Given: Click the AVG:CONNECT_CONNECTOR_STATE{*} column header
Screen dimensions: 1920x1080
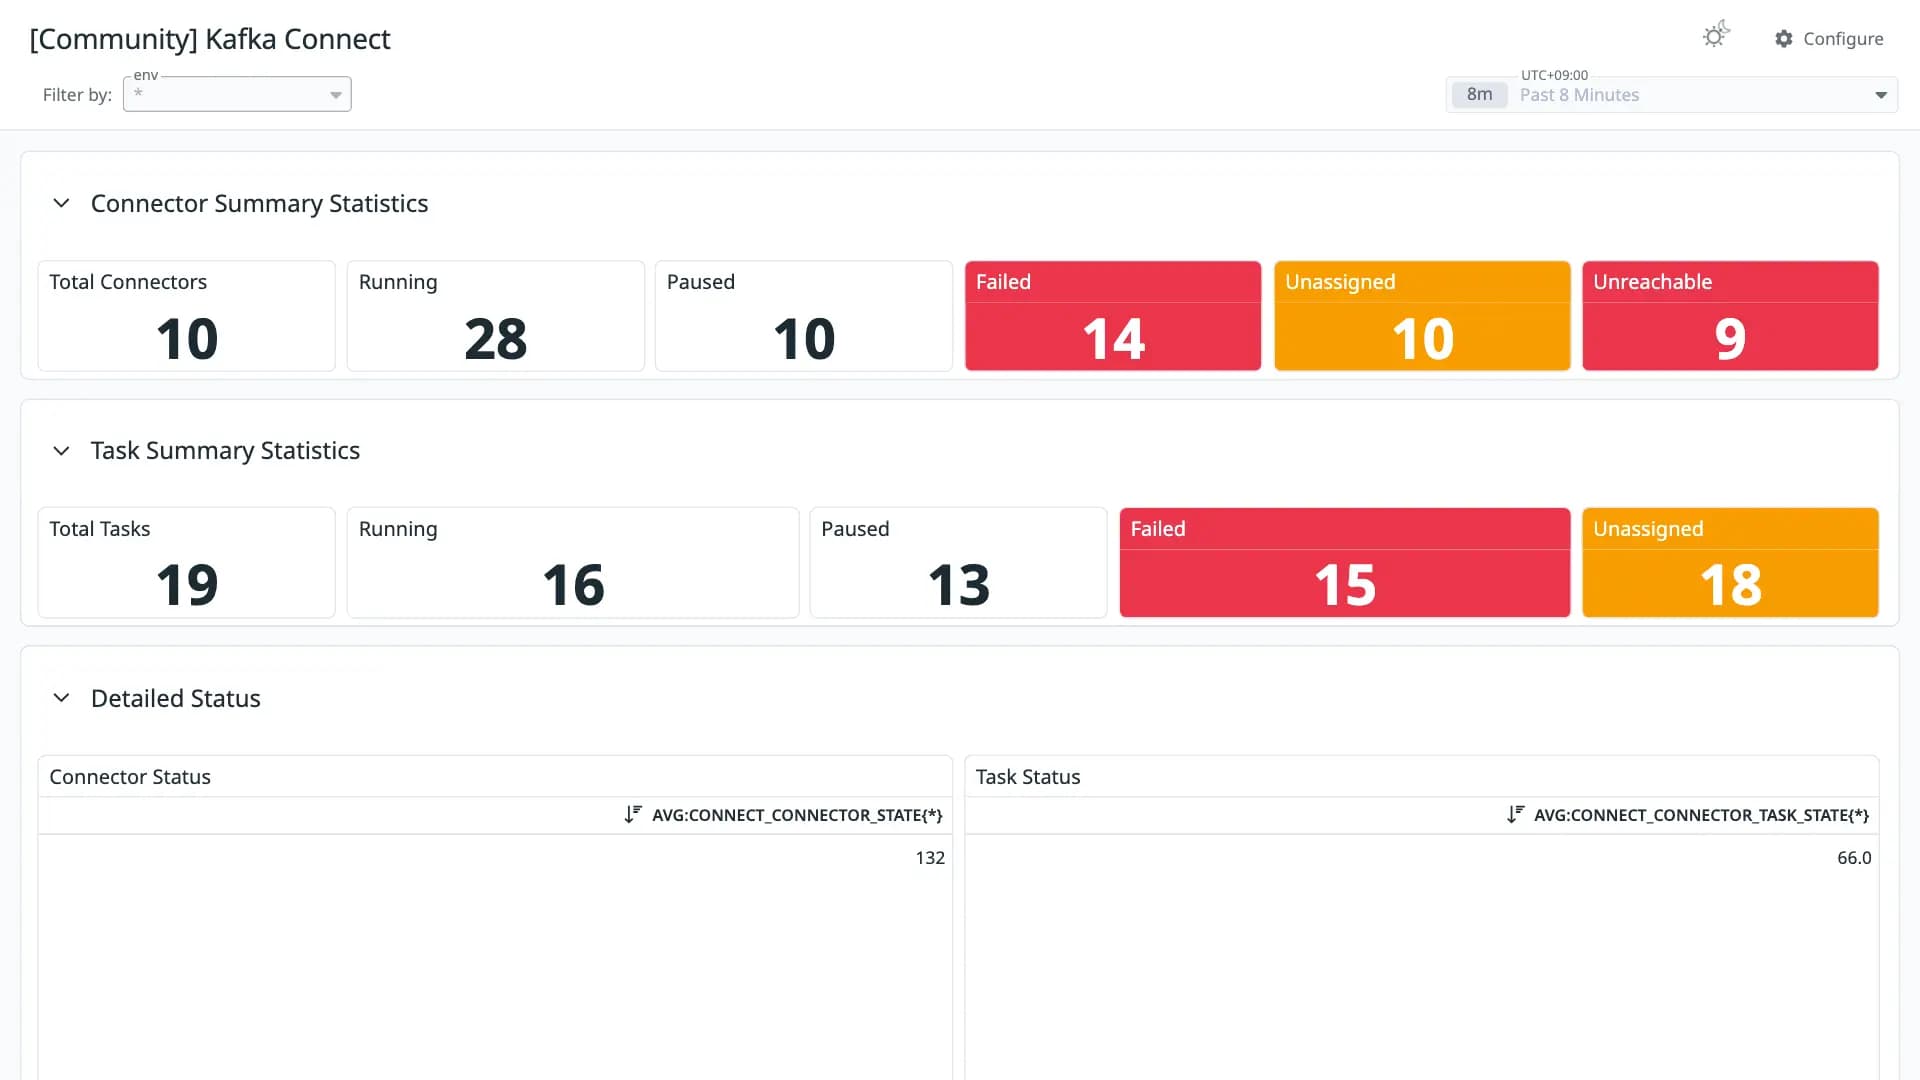Looking at the screenshot, I should (x=797, y=815).
